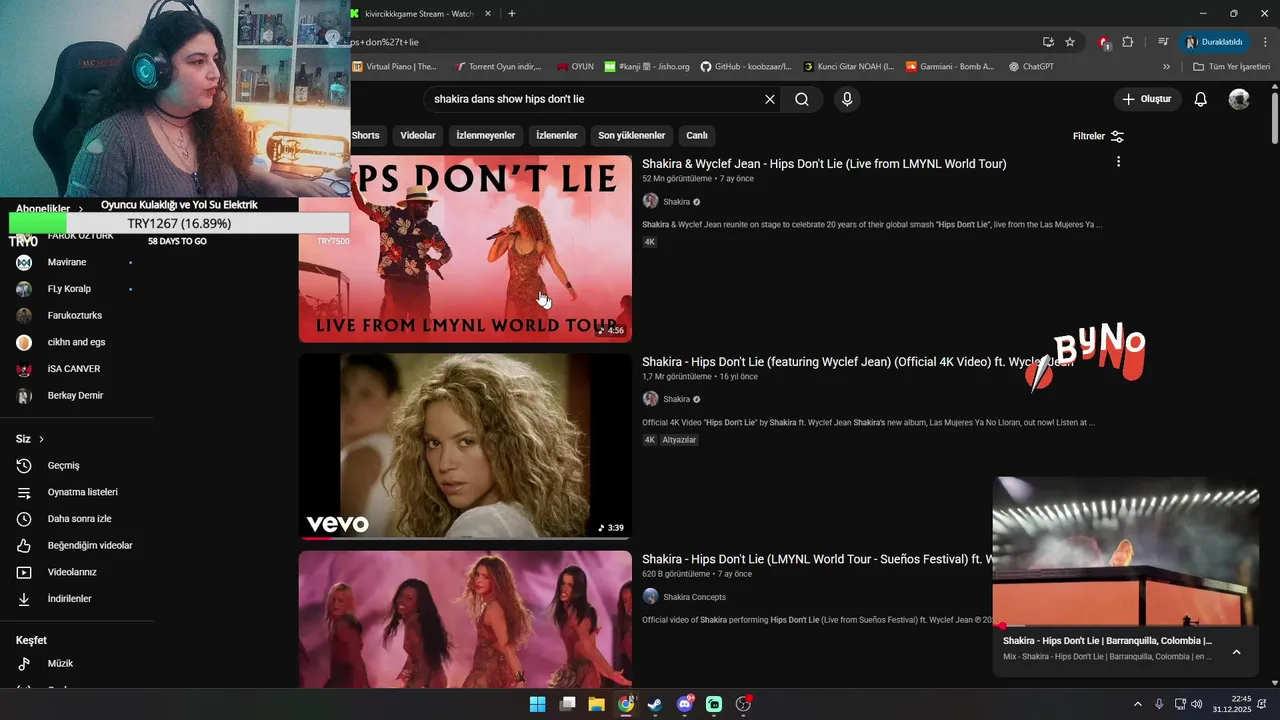This screenshot has width=1280, height=720.
Task: Open the Virtual Piano bookmark
Action: pyautogui.click(x=395, y=67)
